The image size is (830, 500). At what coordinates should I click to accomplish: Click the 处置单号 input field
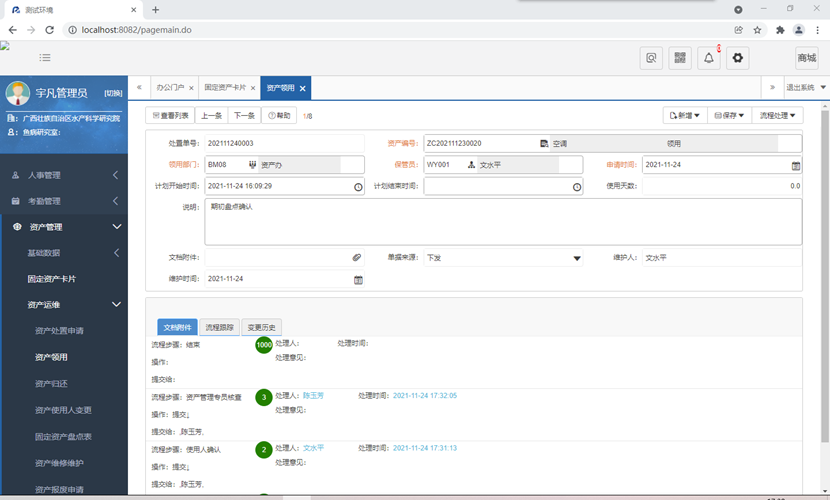(284, 143)
